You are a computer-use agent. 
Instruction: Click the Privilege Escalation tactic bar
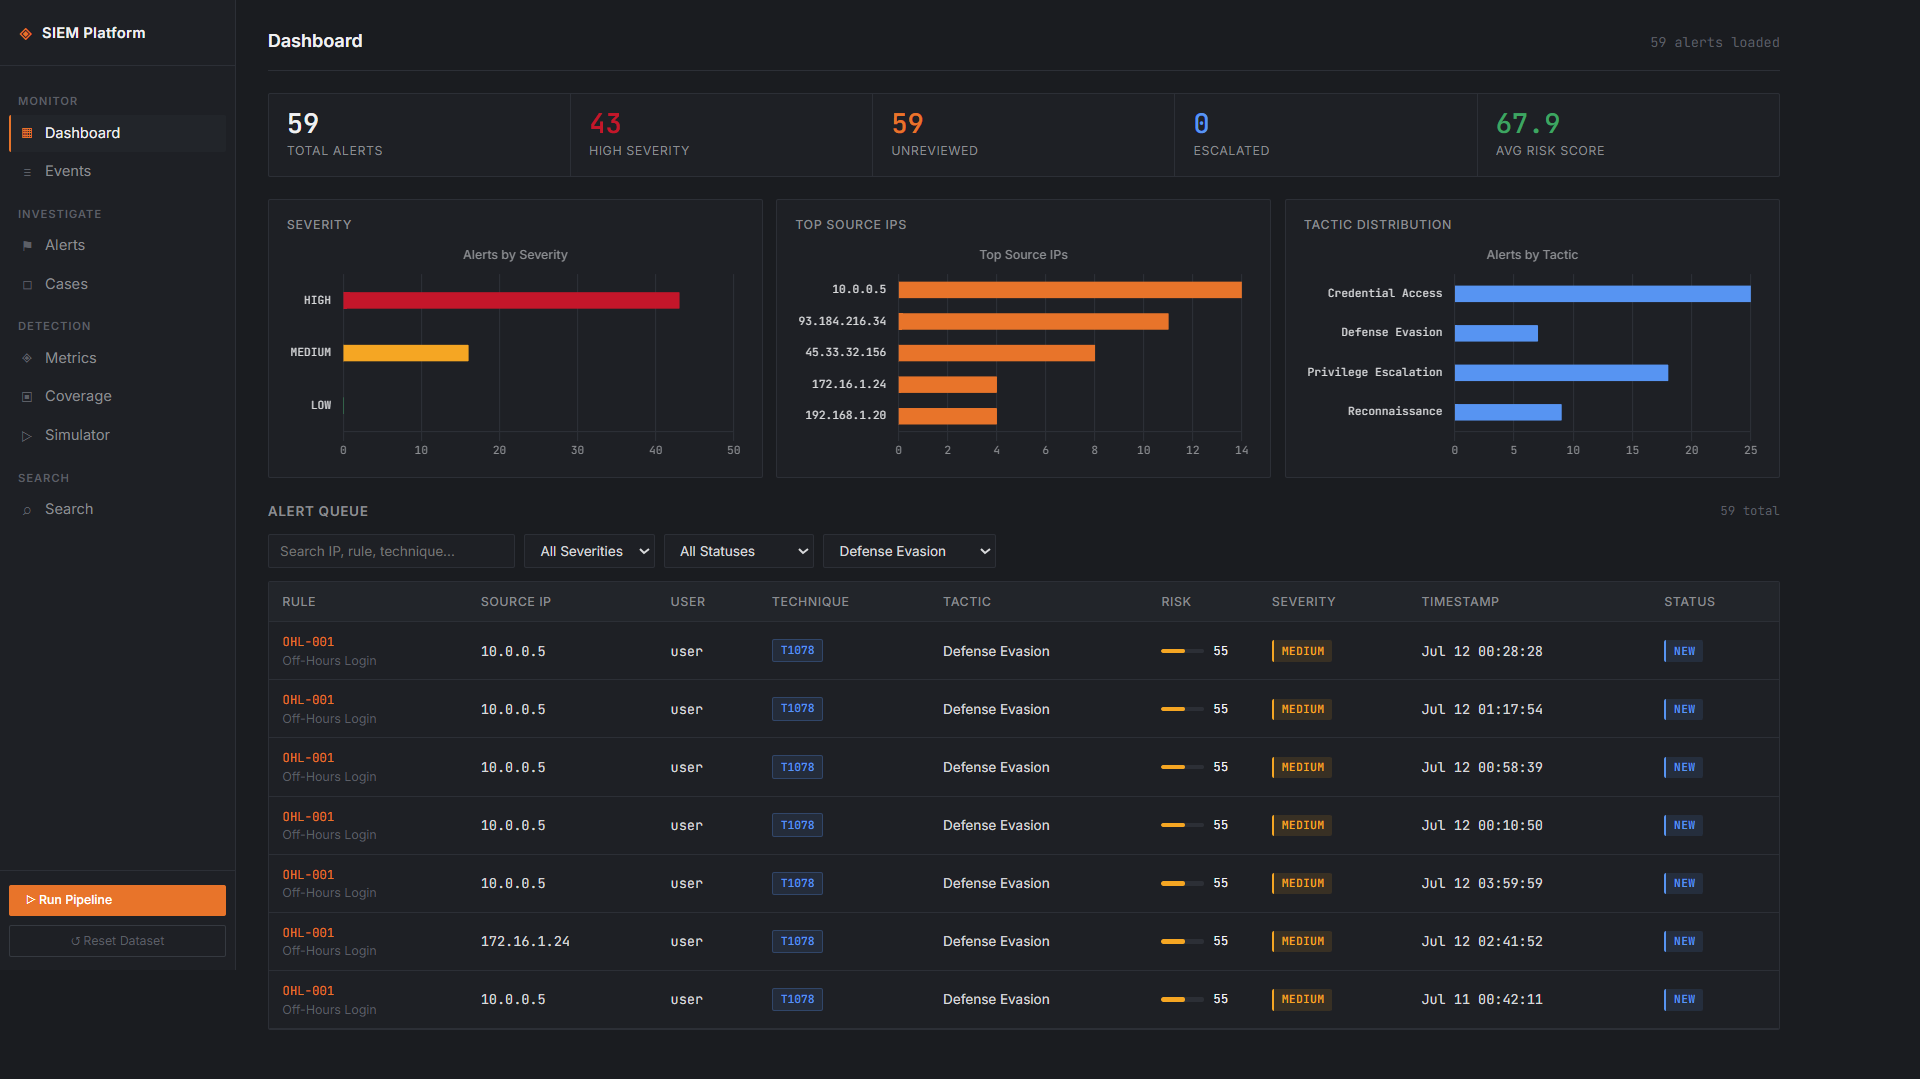tap(1561, 373)
